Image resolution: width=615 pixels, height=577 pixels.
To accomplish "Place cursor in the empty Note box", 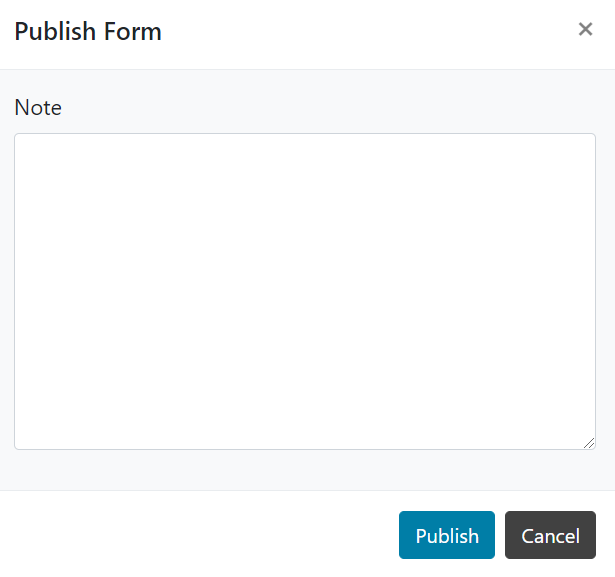I will point(305,291).
